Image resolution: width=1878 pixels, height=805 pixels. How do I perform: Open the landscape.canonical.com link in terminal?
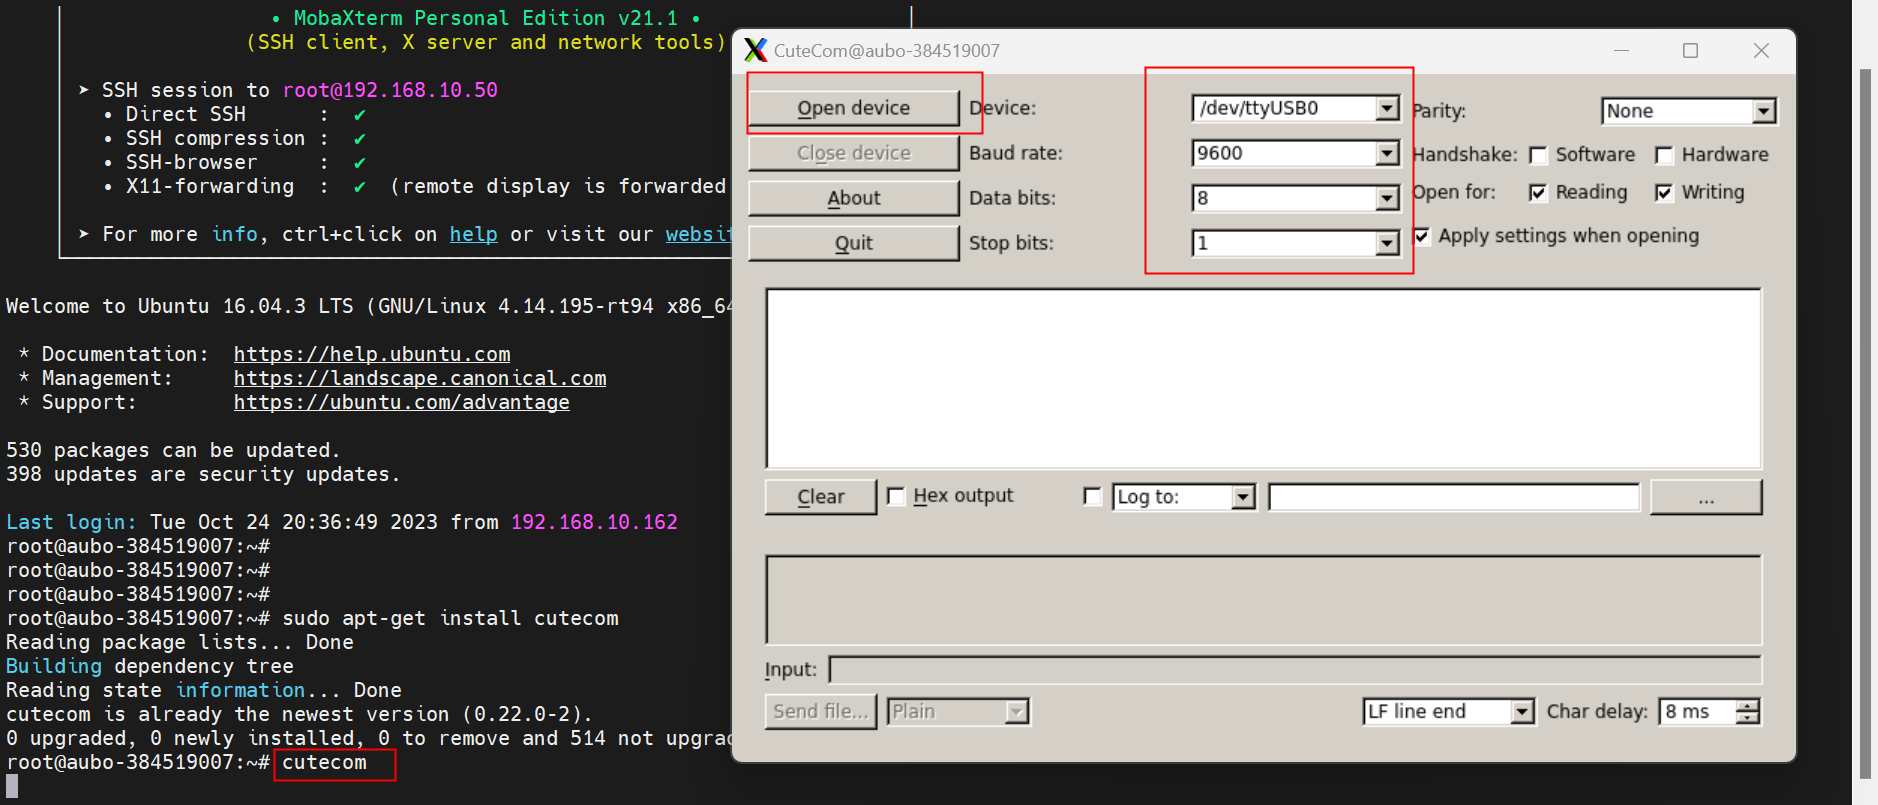click(420, 378)
